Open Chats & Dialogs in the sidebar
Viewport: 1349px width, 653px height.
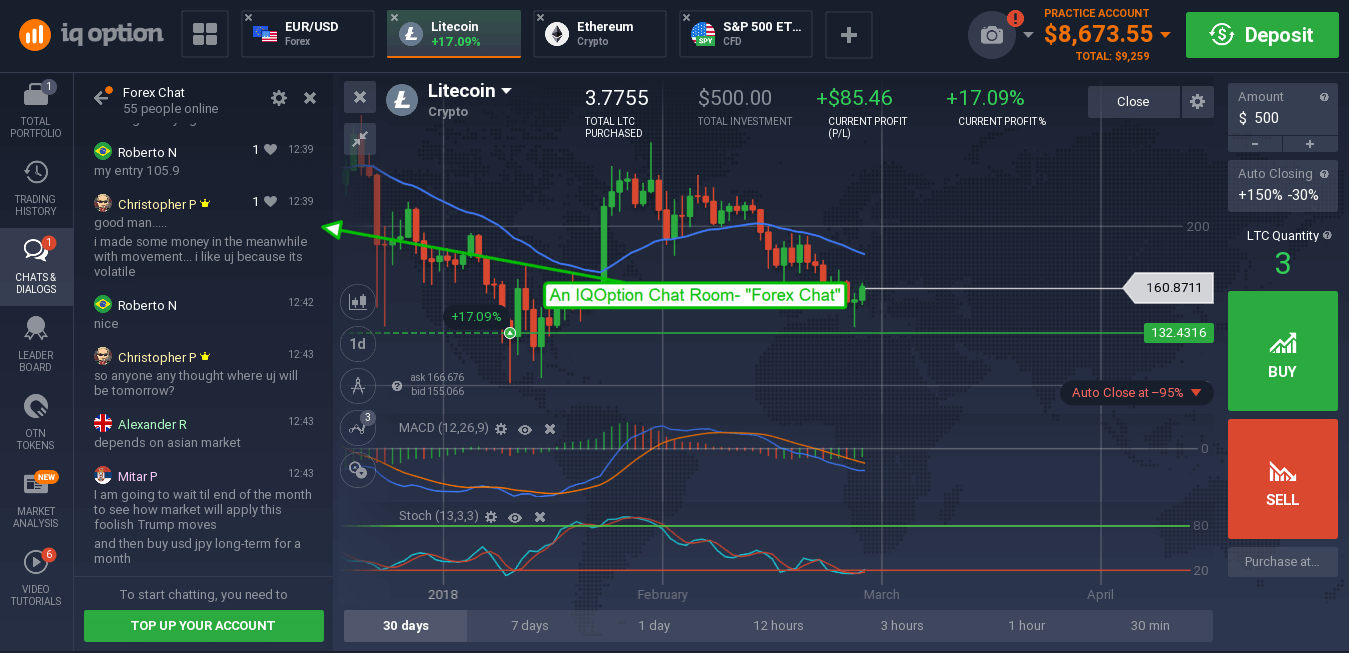pos(36,266)
